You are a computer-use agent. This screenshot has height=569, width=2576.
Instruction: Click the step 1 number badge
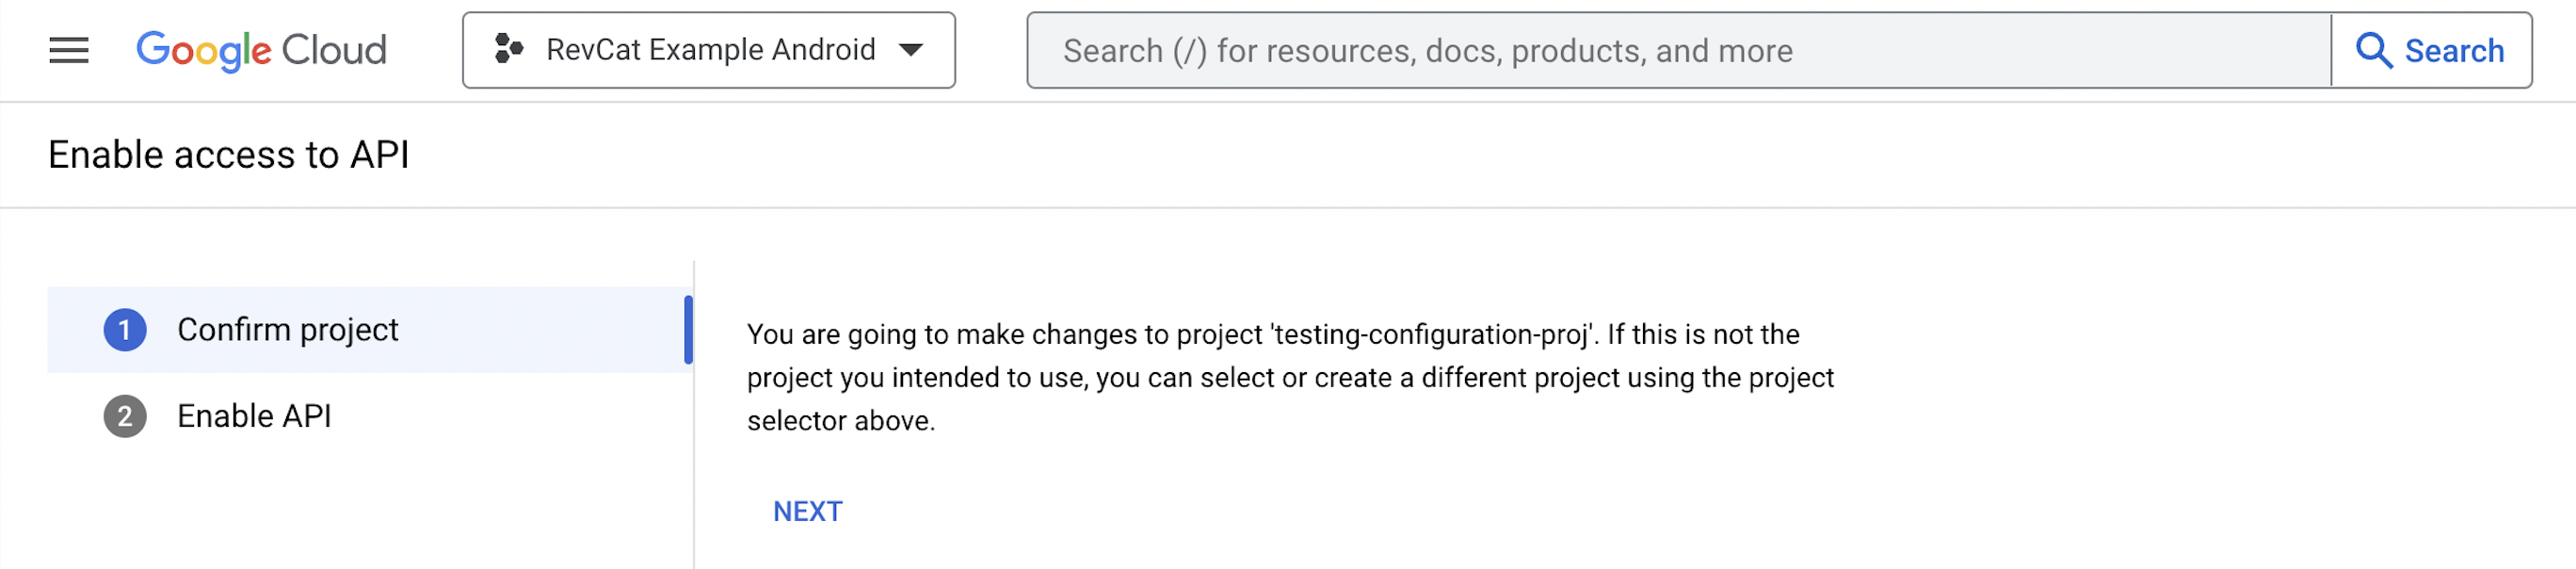[x=125, y=330]
